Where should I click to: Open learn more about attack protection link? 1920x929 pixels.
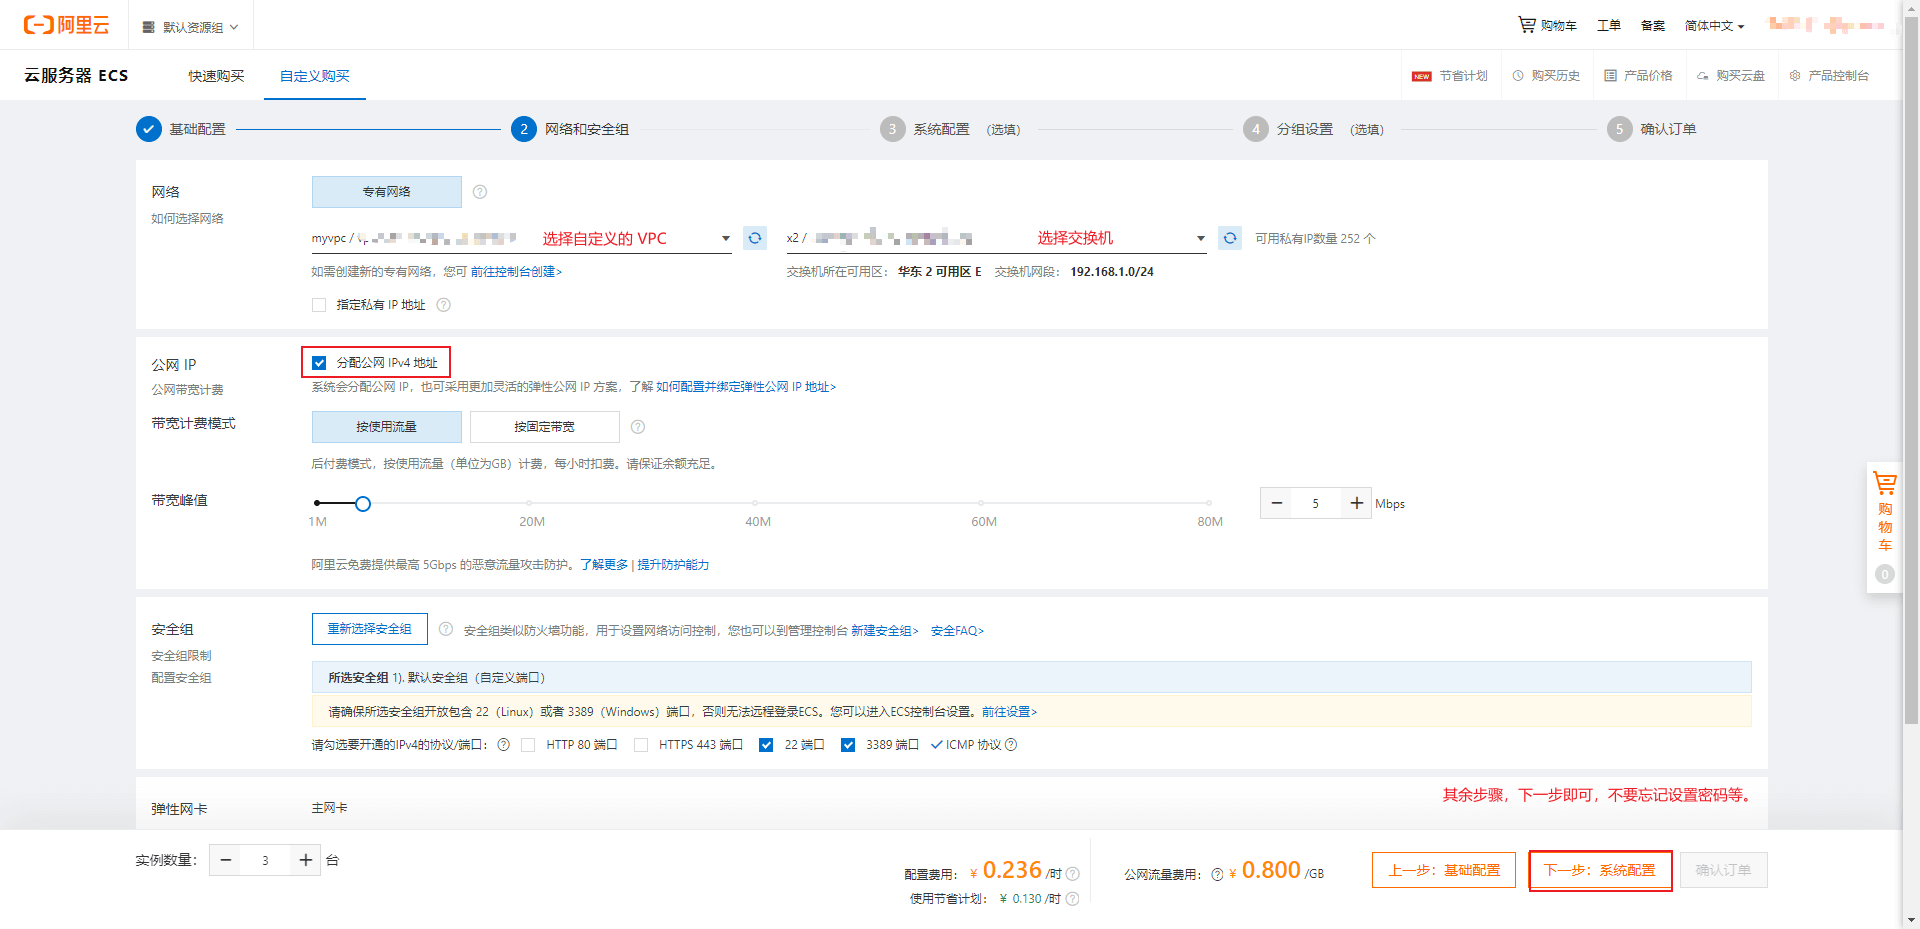click(x=604, y=565)
